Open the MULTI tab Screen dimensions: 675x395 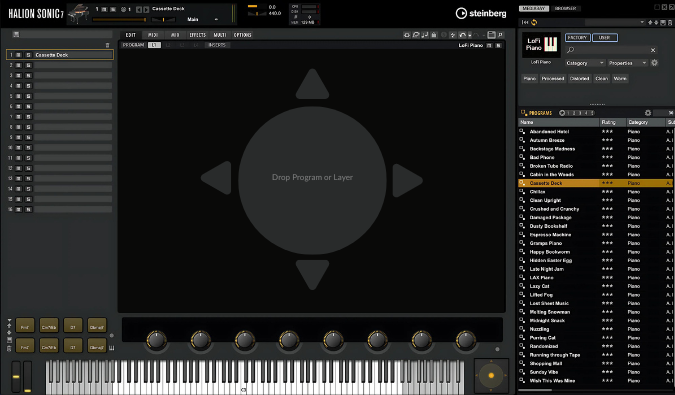pos(220,35)
